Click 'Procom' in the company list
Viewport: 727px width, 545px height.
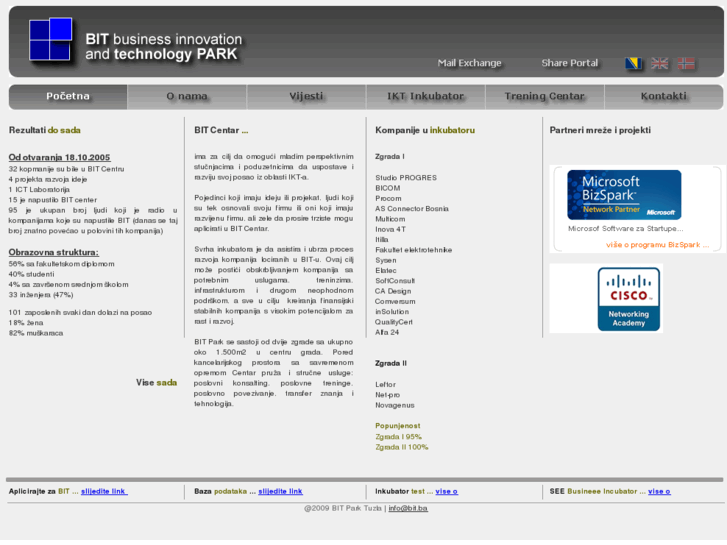coord(388,199)
